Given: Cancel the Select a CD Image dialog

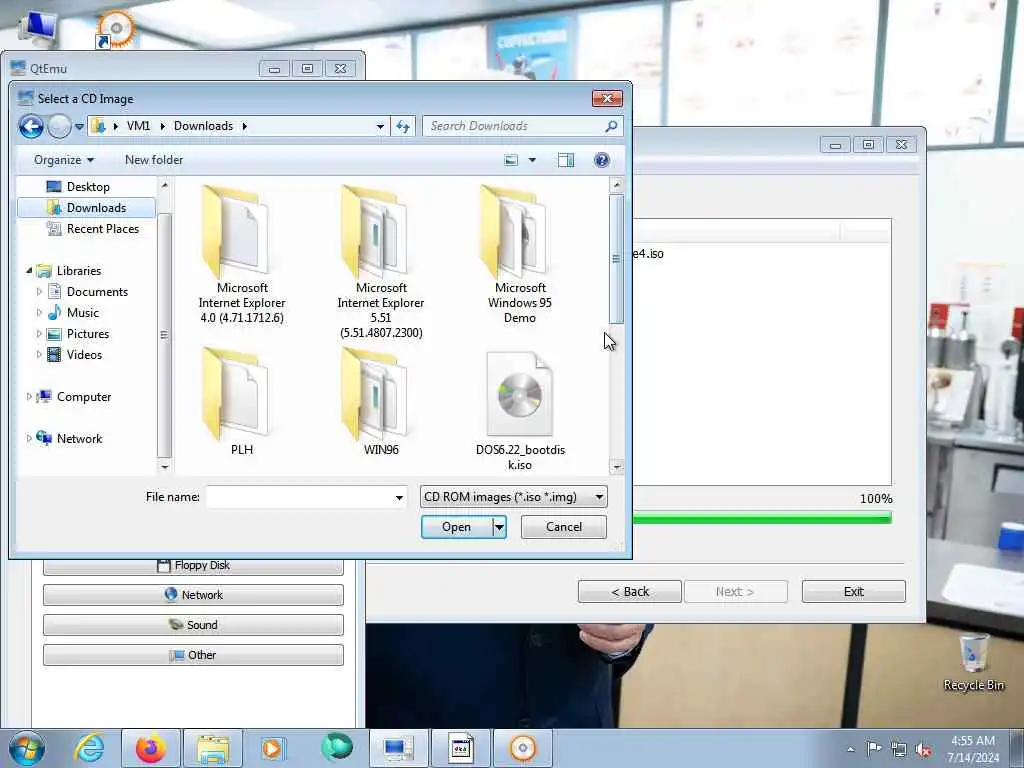Looking at the screenshot, I should [564, 527].
